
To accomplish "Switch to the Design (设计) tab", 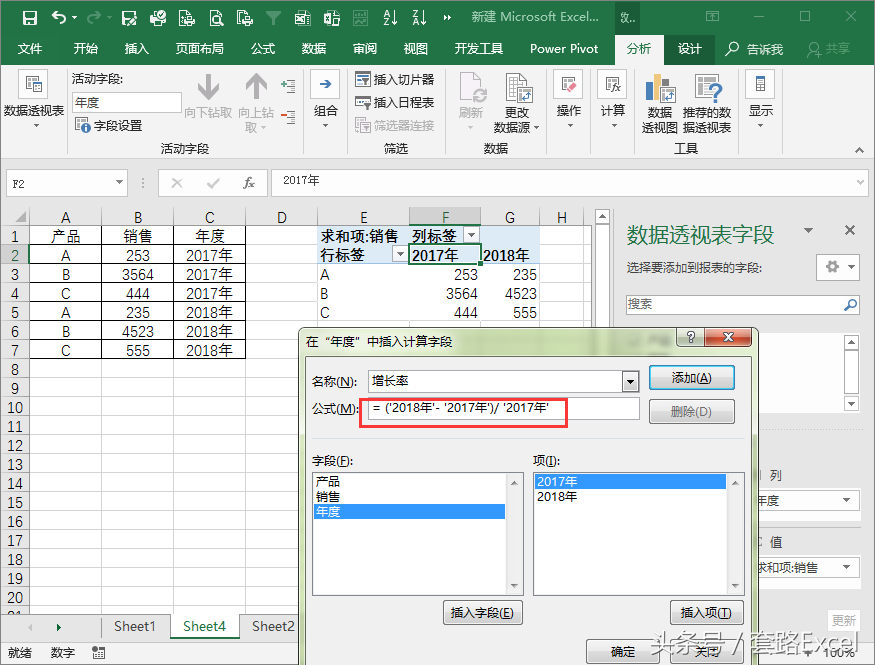I will click(x=690, y=49).
